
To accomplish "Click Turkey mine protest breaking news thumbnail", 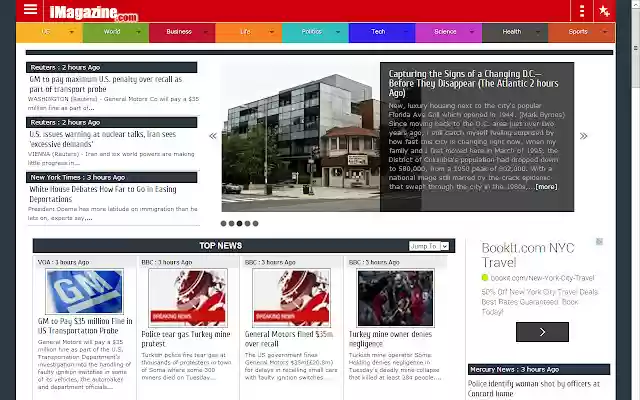I will (188, 298).
